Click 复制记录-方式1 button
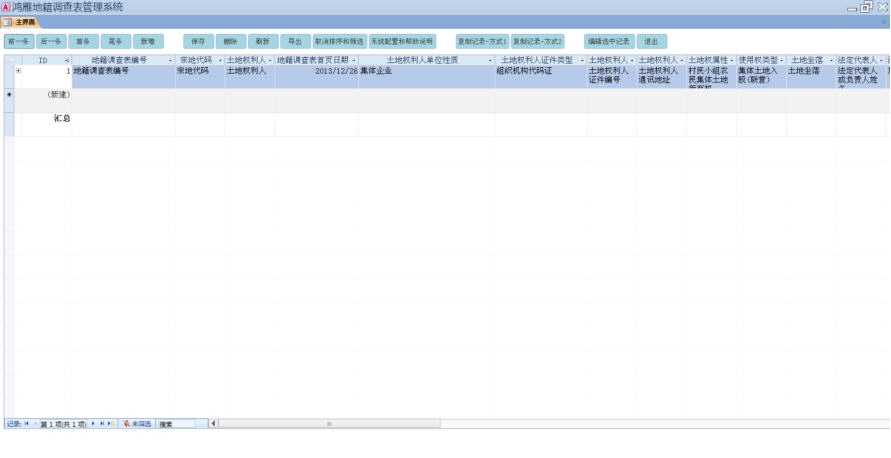Screen dimensions: 891x458 [x=482, y=41]
